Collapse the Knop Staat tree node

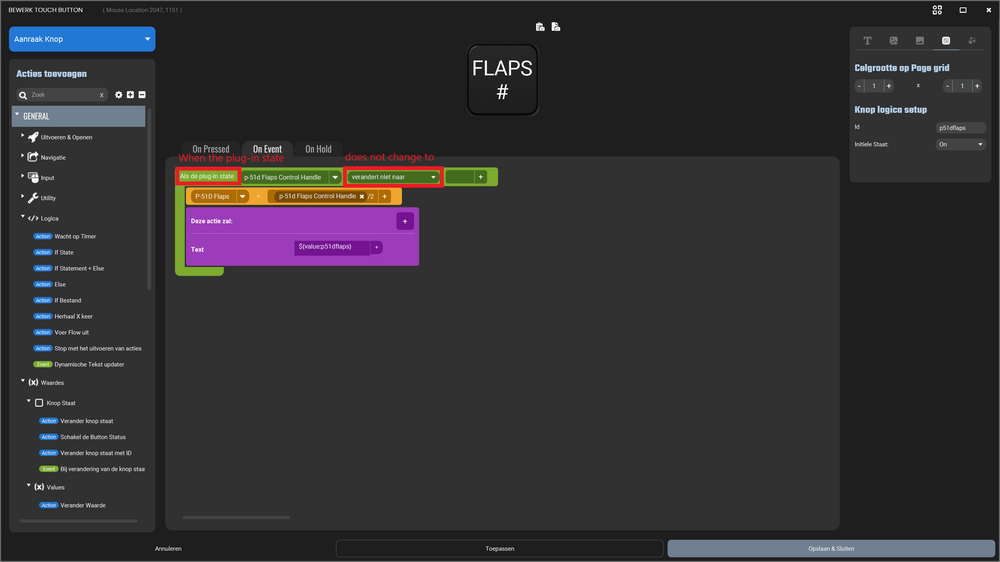29,402
